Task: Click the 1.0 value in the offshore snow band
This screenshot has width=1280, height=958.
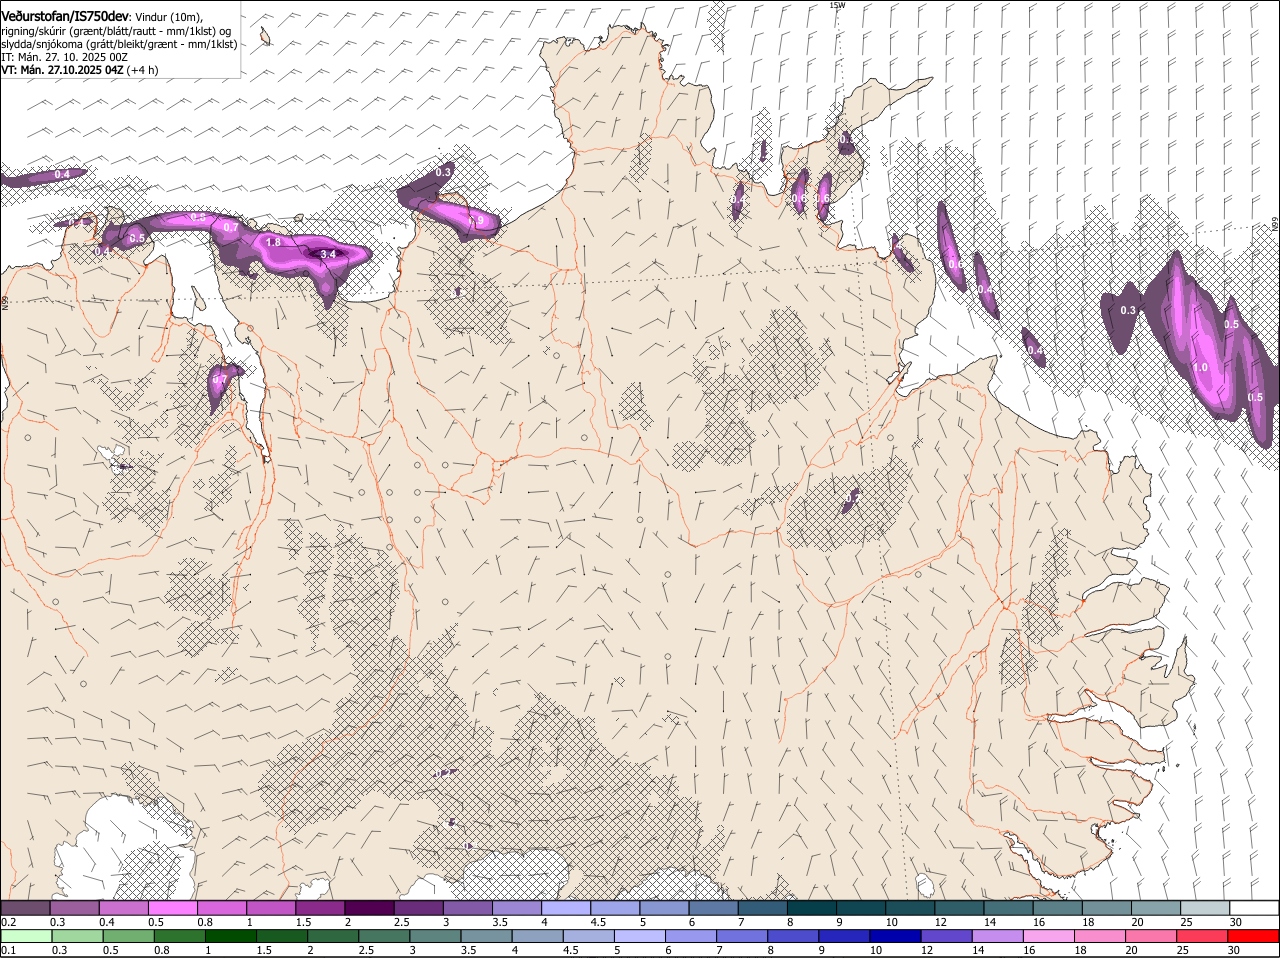Action: pos(1200,367)
